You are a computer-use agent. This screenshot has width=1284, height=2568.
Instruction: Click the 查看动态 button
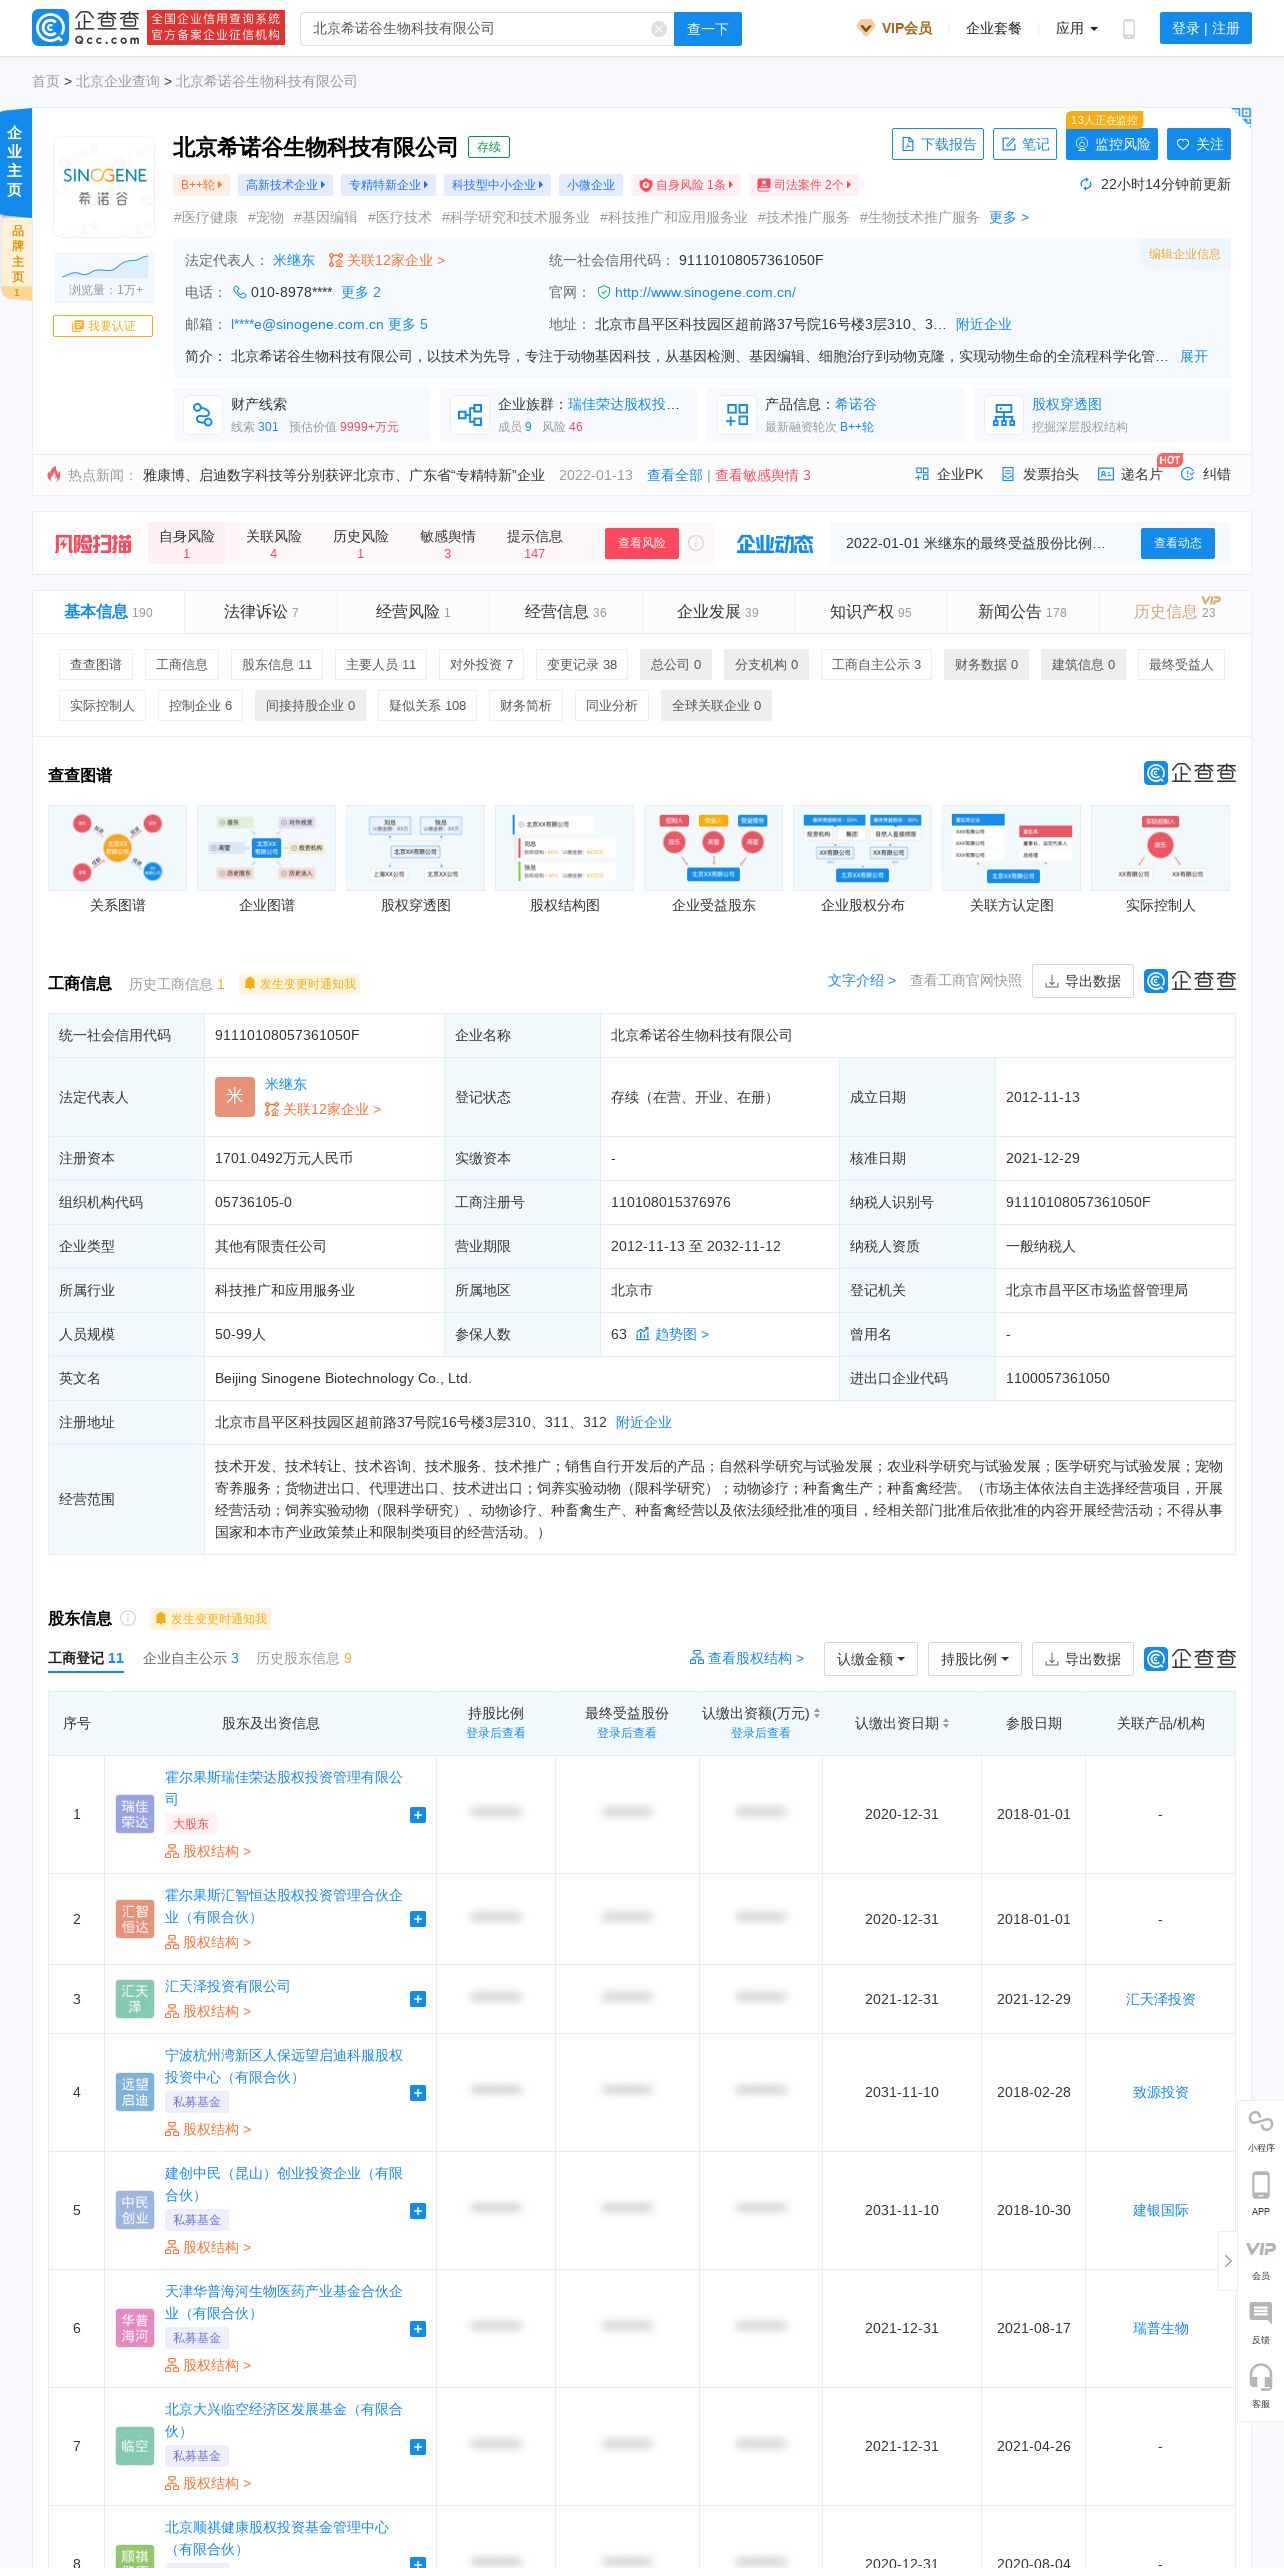[x=1178, y=543]
